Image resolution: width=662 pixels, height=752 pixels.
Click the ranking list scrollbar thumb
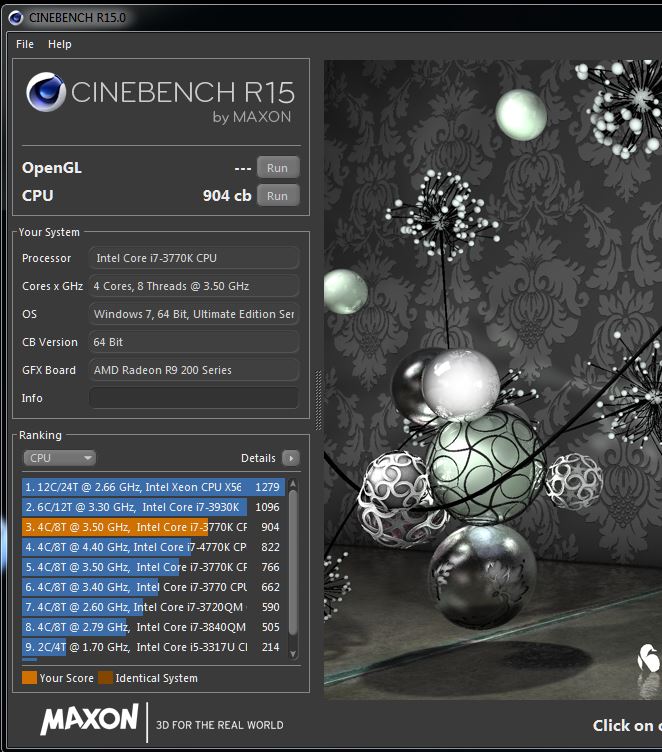[x=293, y=561]
